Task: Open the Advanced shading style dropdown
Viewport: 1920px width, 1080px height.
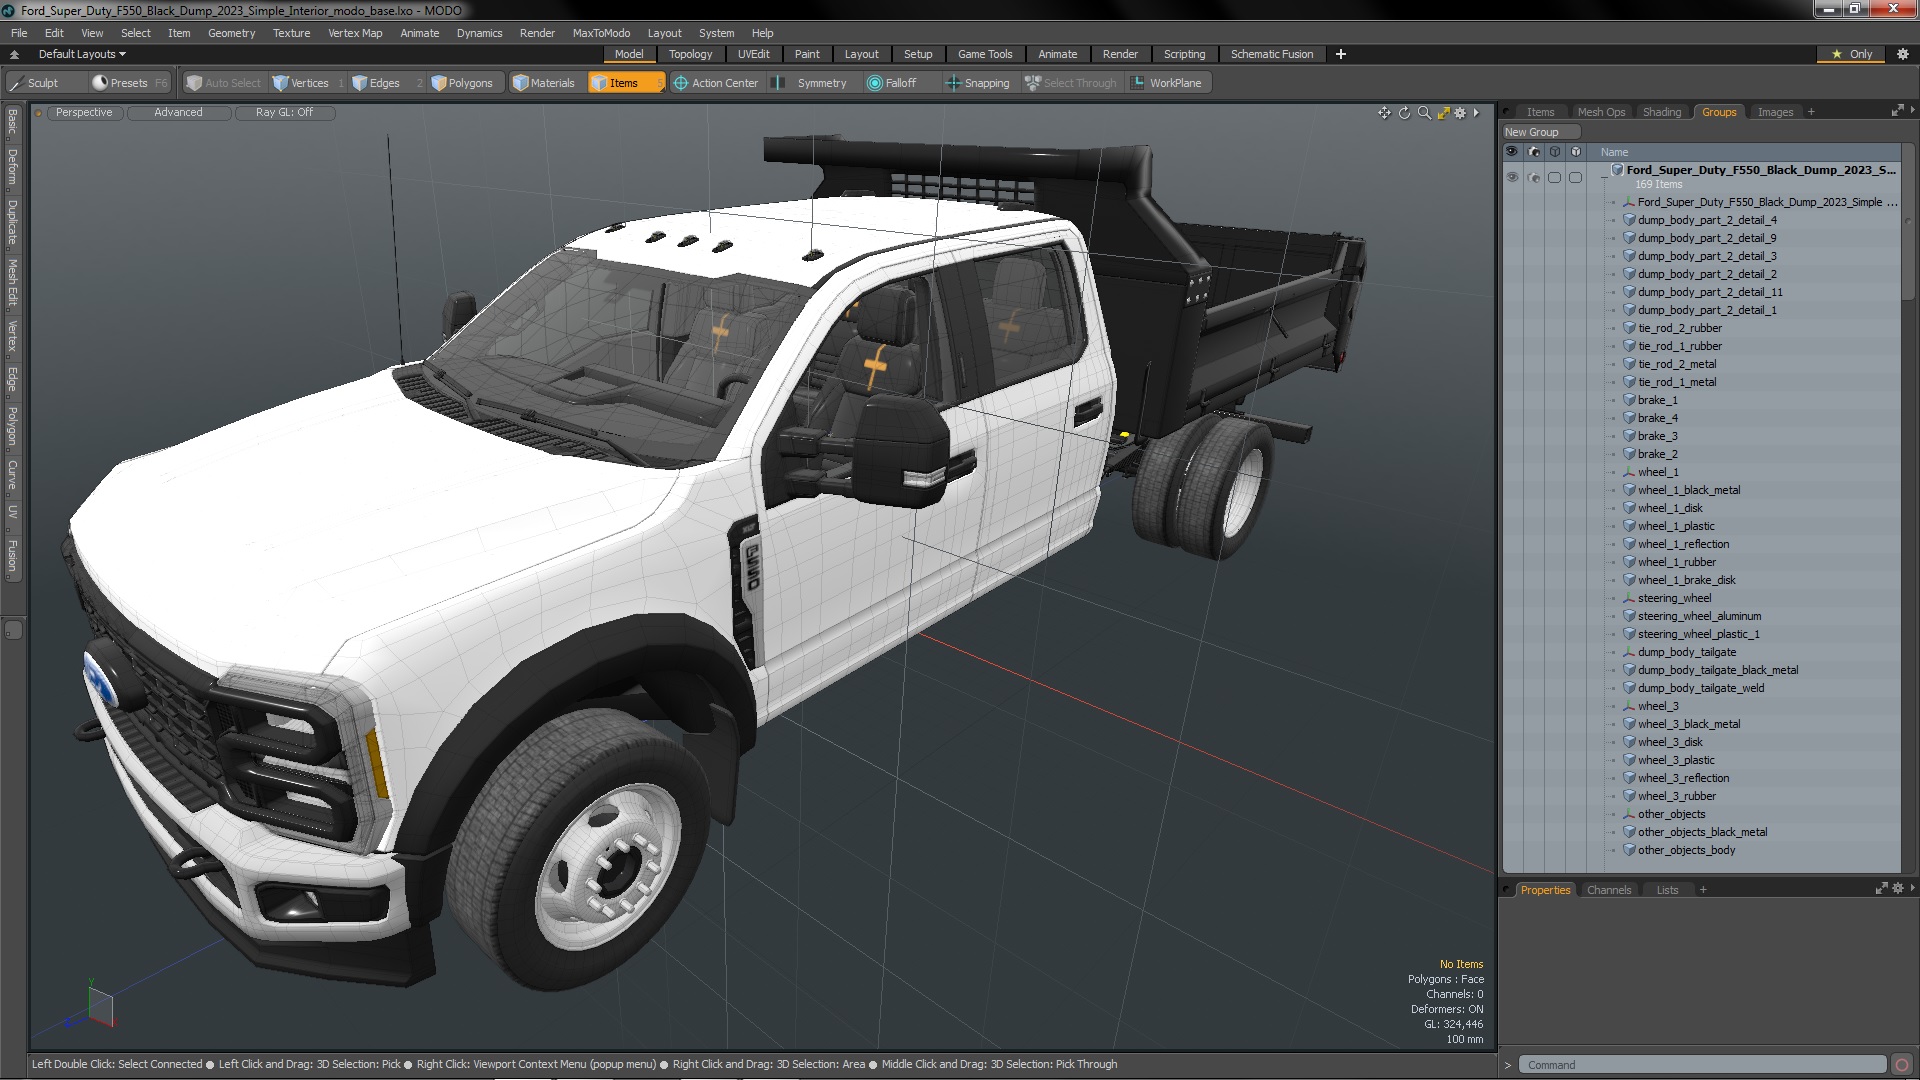Action: (x=178, y=113)
